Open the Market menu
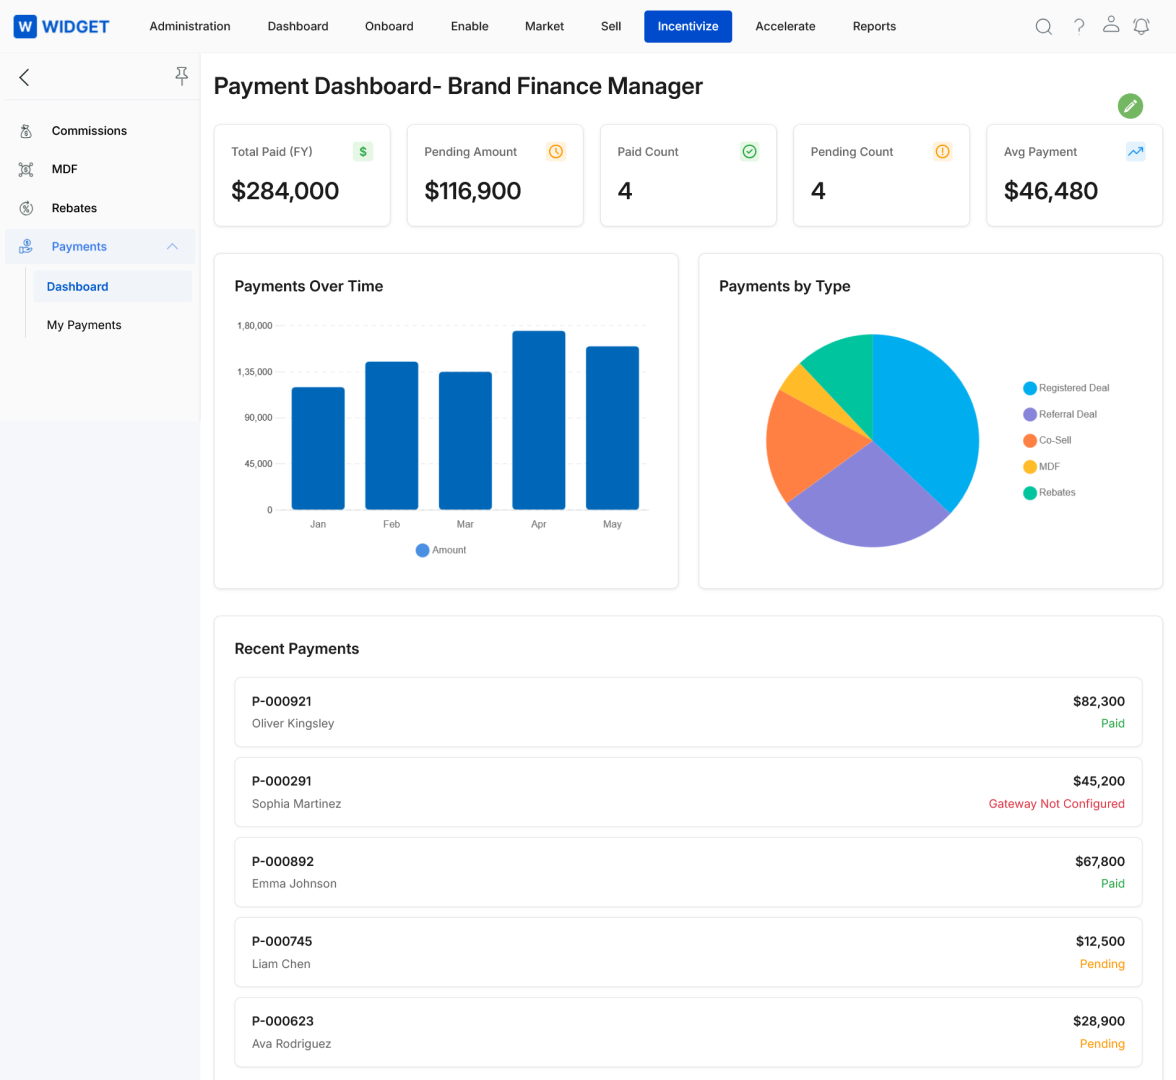Viewport: 1176px width, 1080px height. tap(544, 26)
